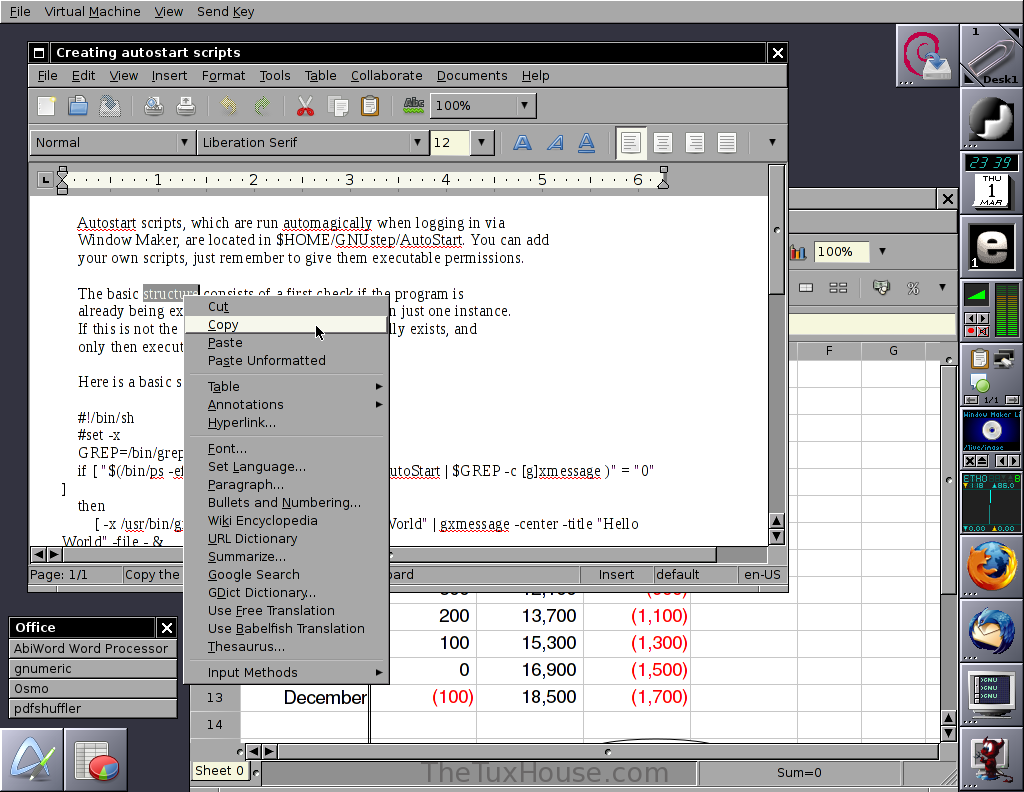This screenshot has width=1024, height=792.
Task: Click the horizontal ruler at the 3 mark
Action: [349, 180]
